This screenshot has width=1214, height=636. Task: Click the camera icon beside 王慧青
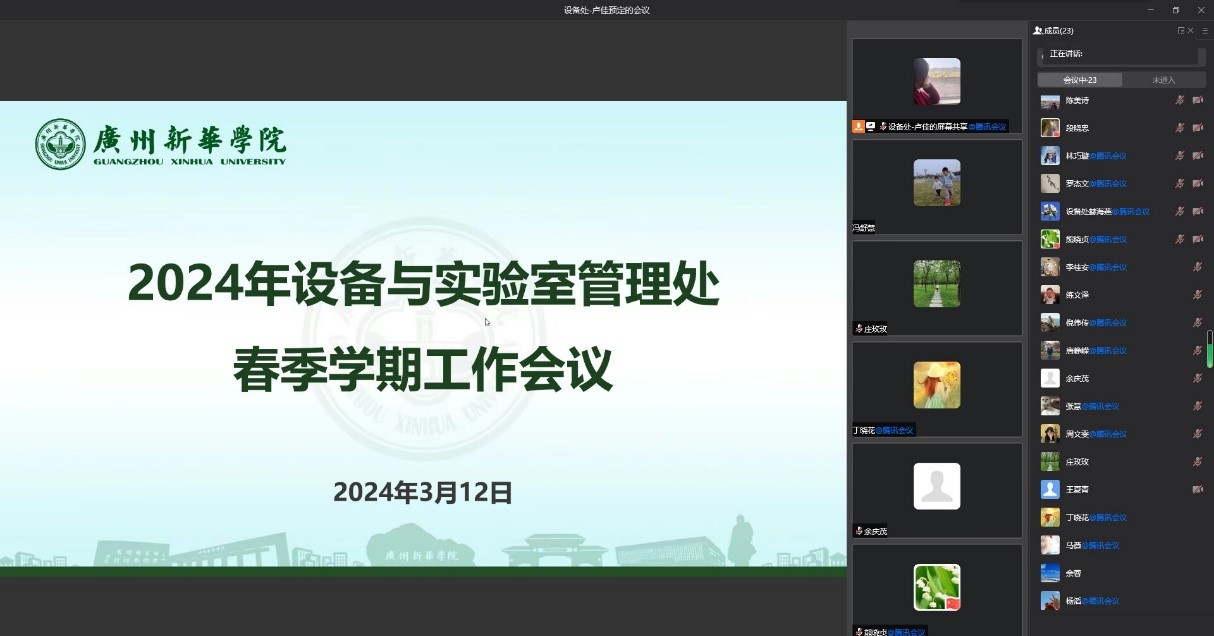point(1198,490)
